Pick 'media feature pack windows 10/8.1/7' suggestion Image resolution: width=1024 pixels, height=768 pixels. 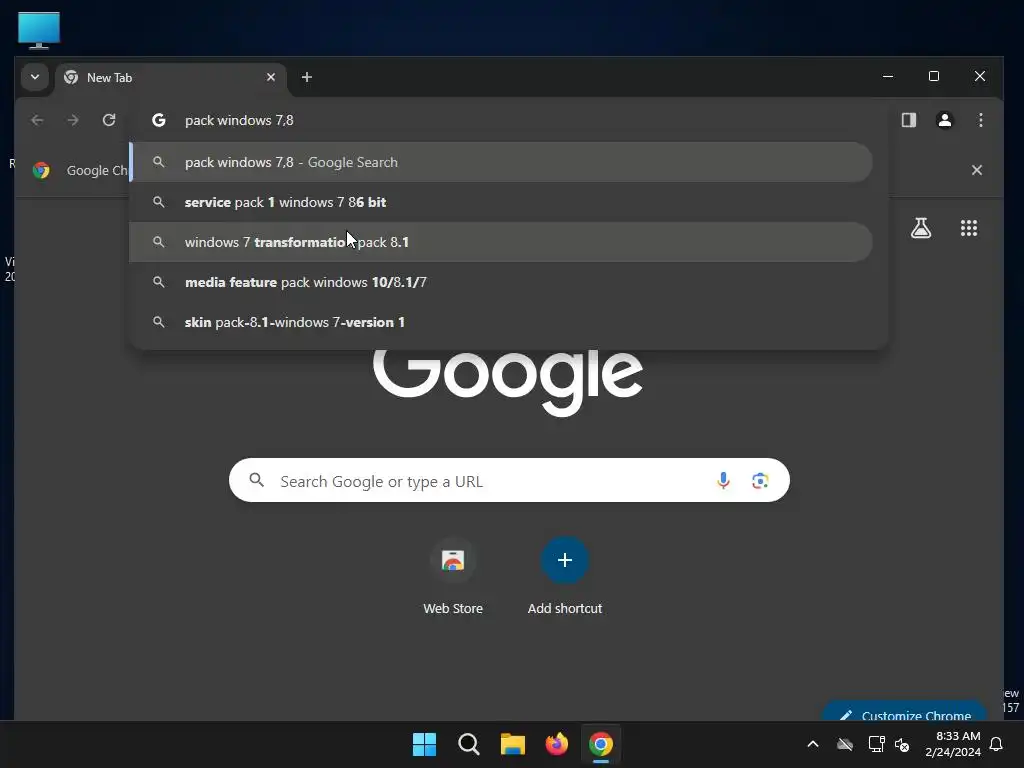click(501, 282)
